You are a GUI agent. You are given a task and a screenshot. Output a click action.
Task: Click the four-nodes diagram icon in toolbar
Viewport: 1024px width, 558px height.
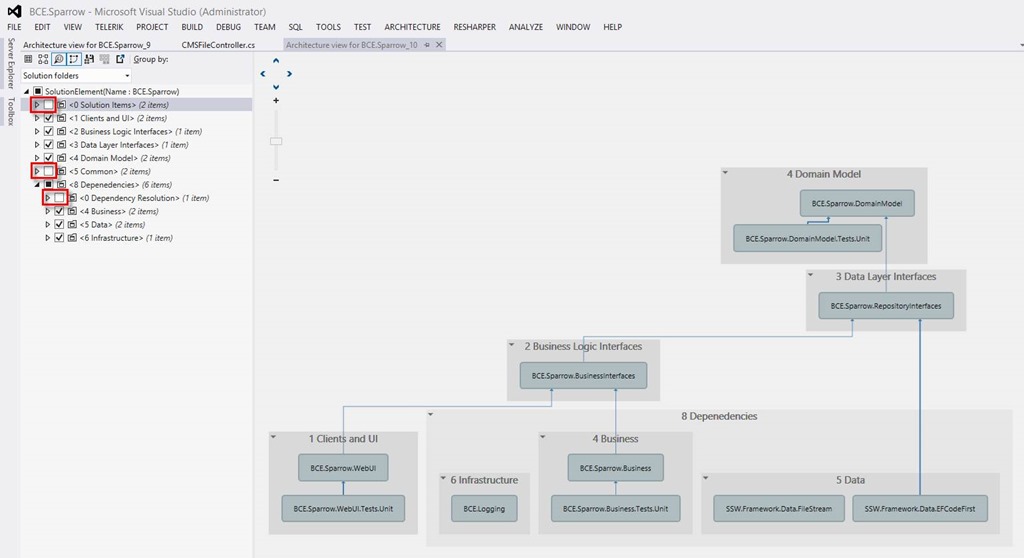[43, 59]
